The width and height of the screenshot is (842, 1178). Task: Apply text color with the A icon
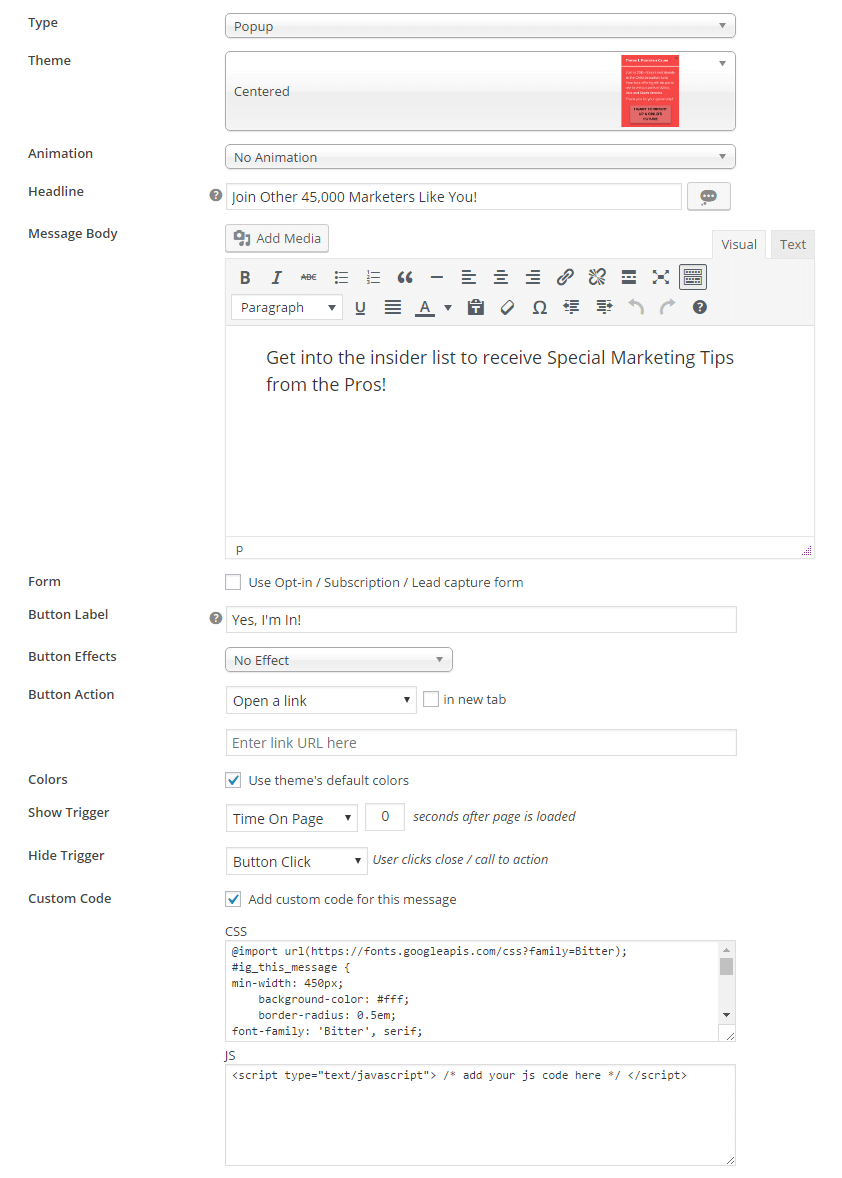tap(425, 307)
